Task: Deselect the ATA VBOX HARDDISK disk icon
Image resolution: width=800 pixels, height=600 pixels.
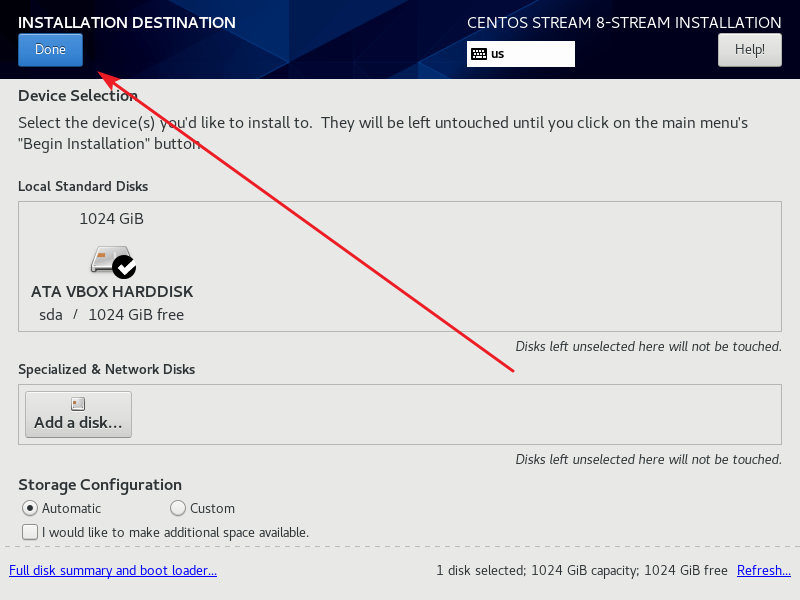Action: [x=110, y=260]
